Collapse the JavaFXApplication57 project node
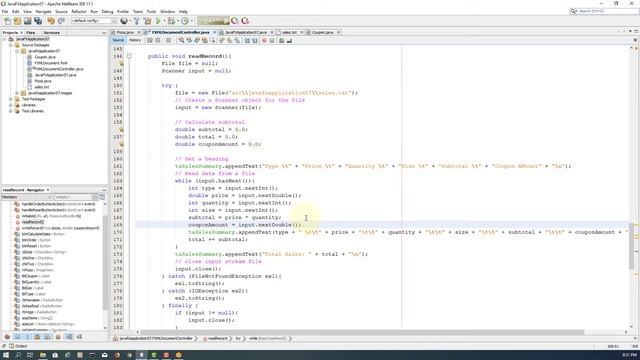 click(x=4, y=39)
